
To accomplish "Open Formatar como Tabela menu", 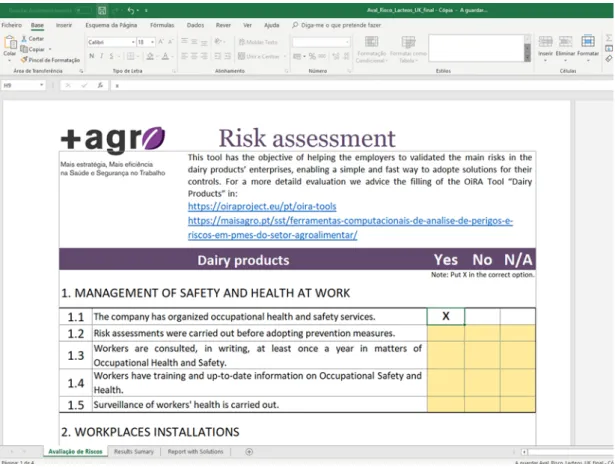I will tap(408, 49).
